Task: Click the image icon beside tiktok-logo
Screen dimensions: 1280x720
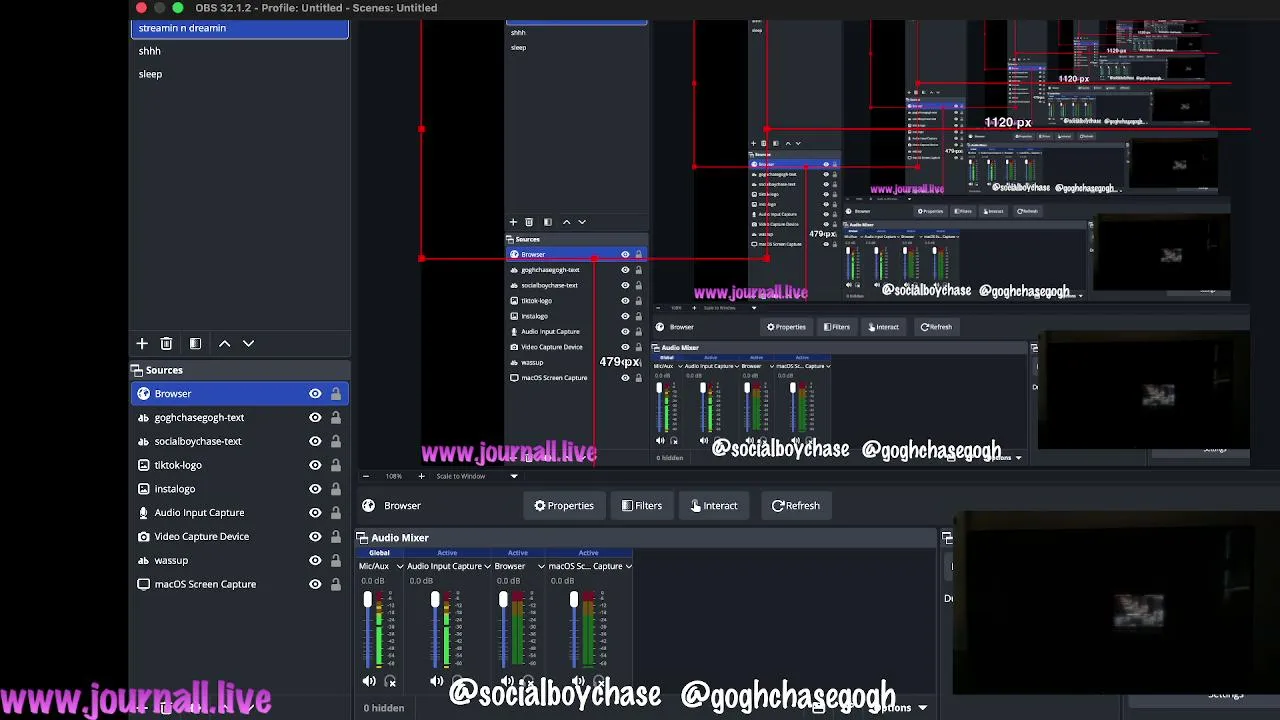Action: [143, 465]
